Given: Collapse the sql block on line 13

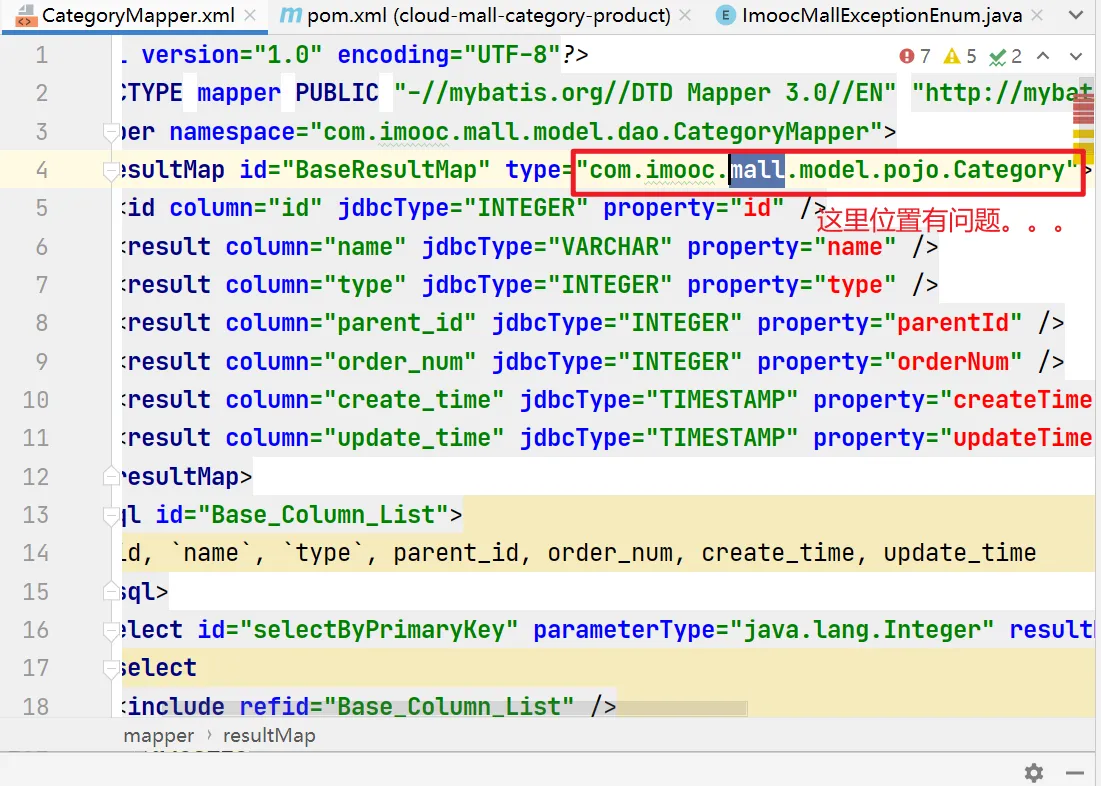Looking at the screenshot, I should click(x=111, y=516).
